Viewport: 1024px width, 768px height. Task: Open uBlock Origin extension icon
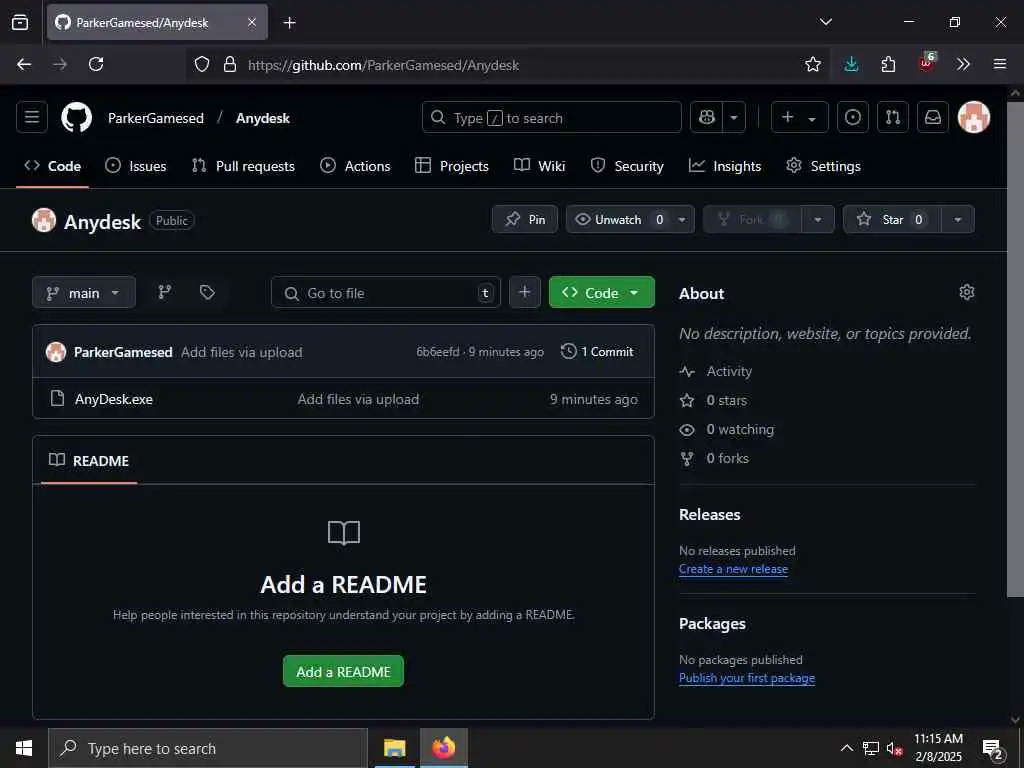coord(927,63)
